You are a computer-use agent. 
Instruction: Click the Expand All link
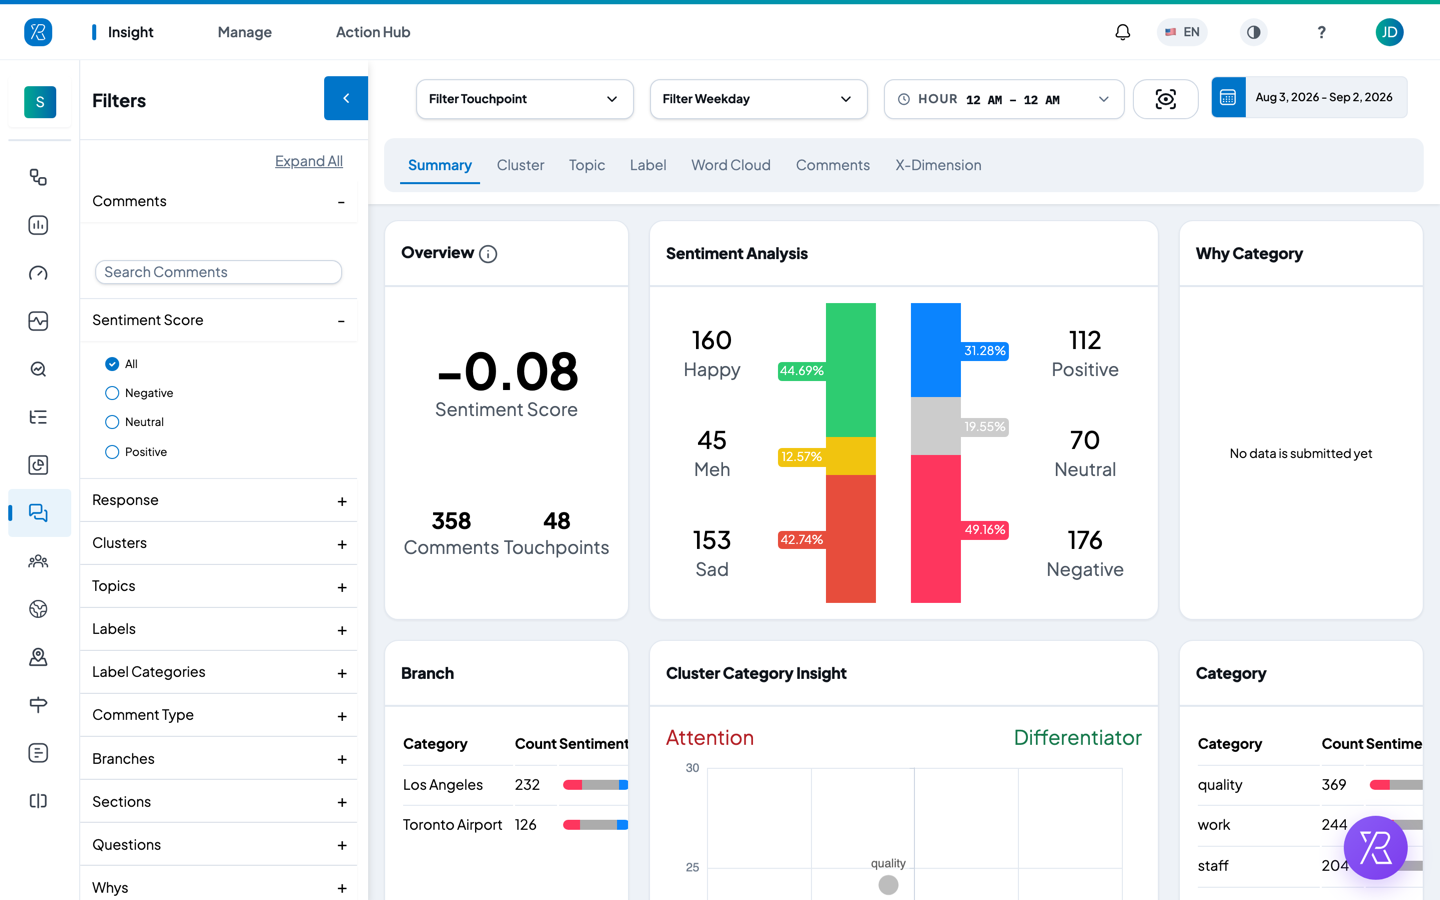(309, 161)
